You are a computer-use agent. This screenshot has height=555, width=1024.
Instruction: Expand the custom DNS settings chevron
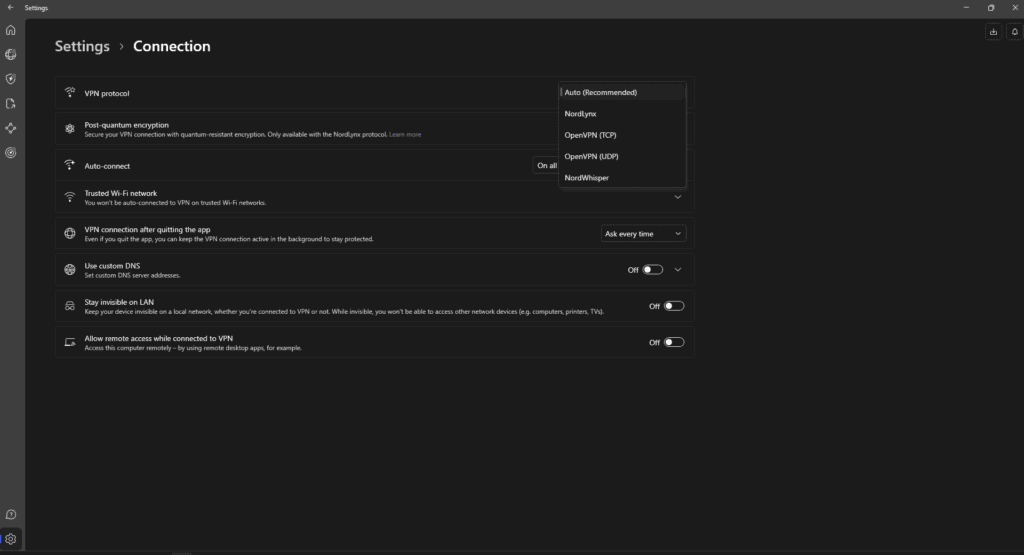click(x=677, y=270)
